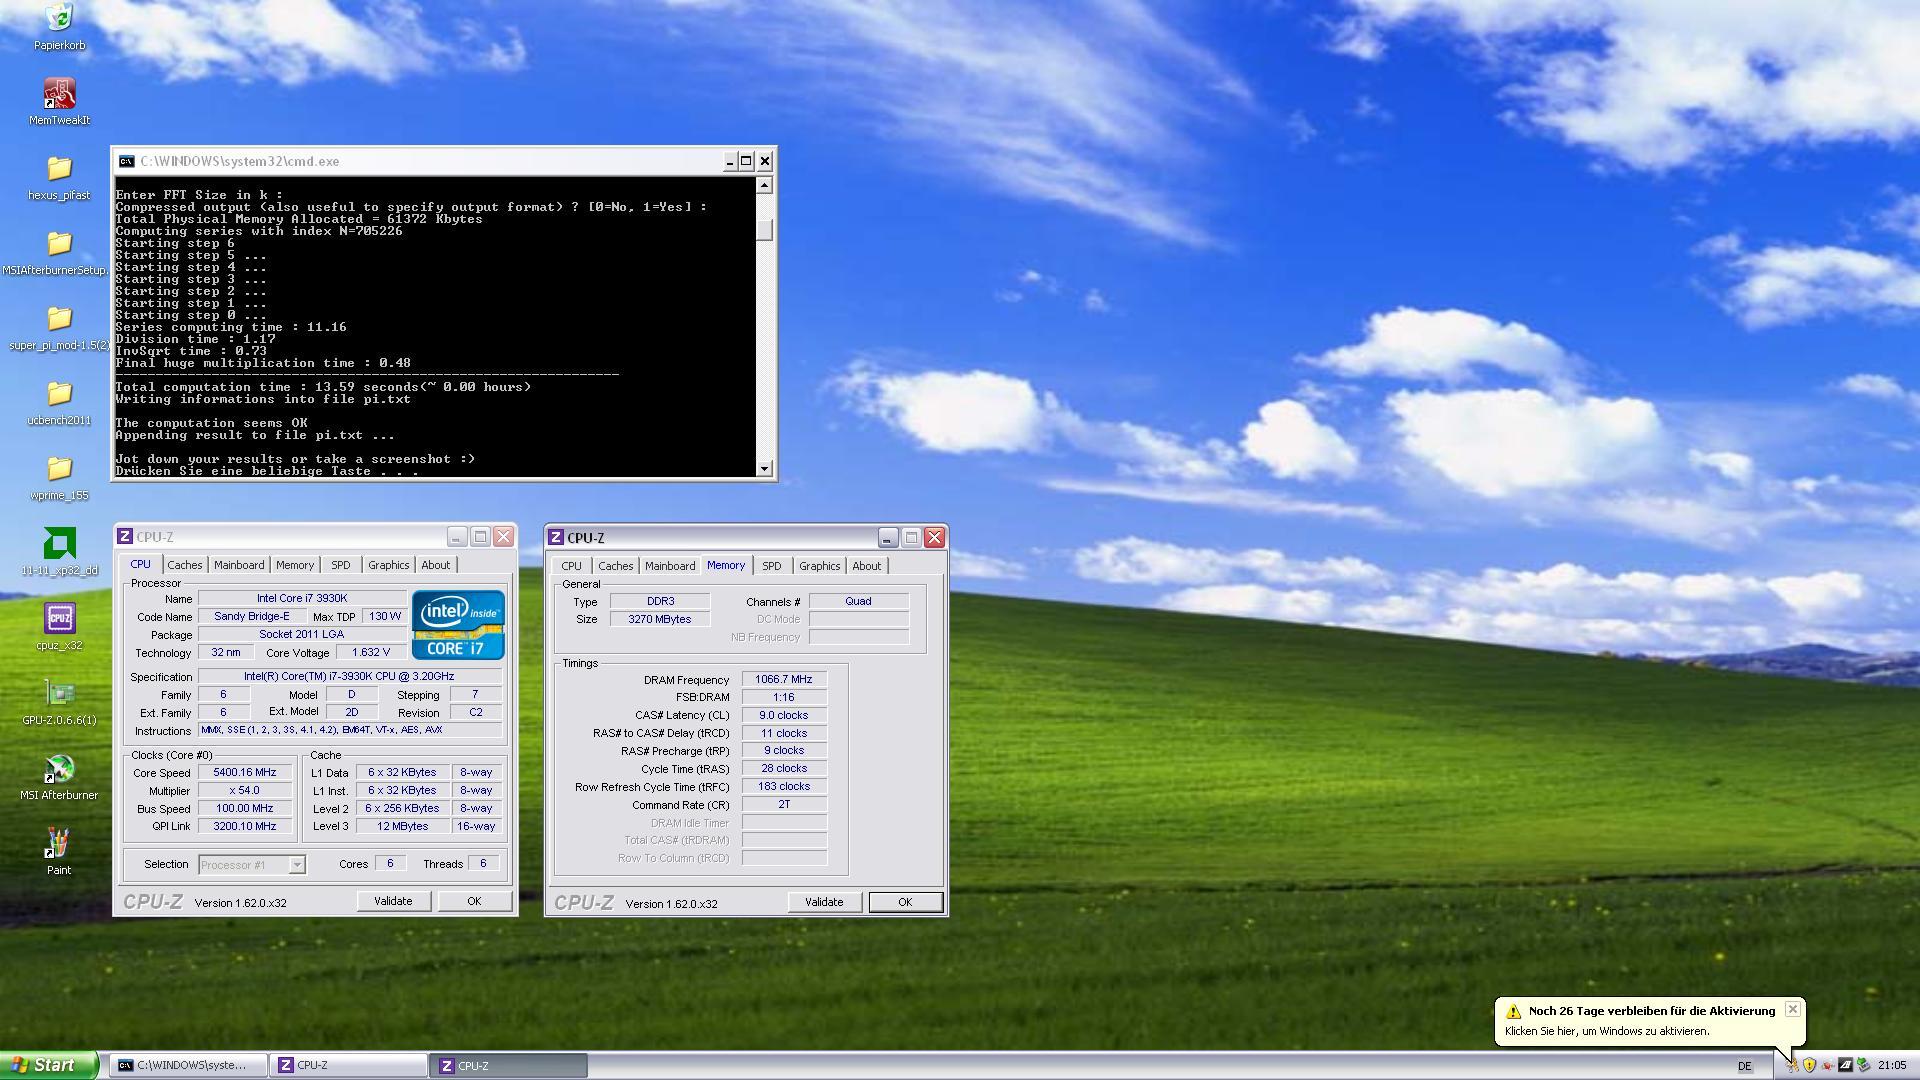Close the activation reminder balloon
1920x1080 pixels.
[x=1792, y=1009]
